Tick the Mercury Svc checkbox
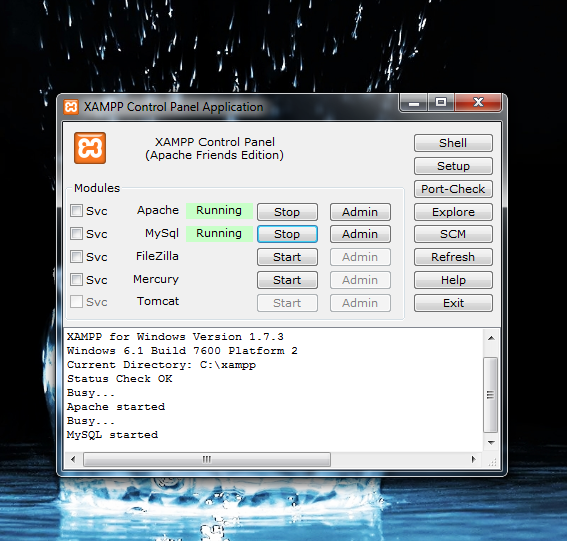The image size is (567, 541). click(76, 280)
